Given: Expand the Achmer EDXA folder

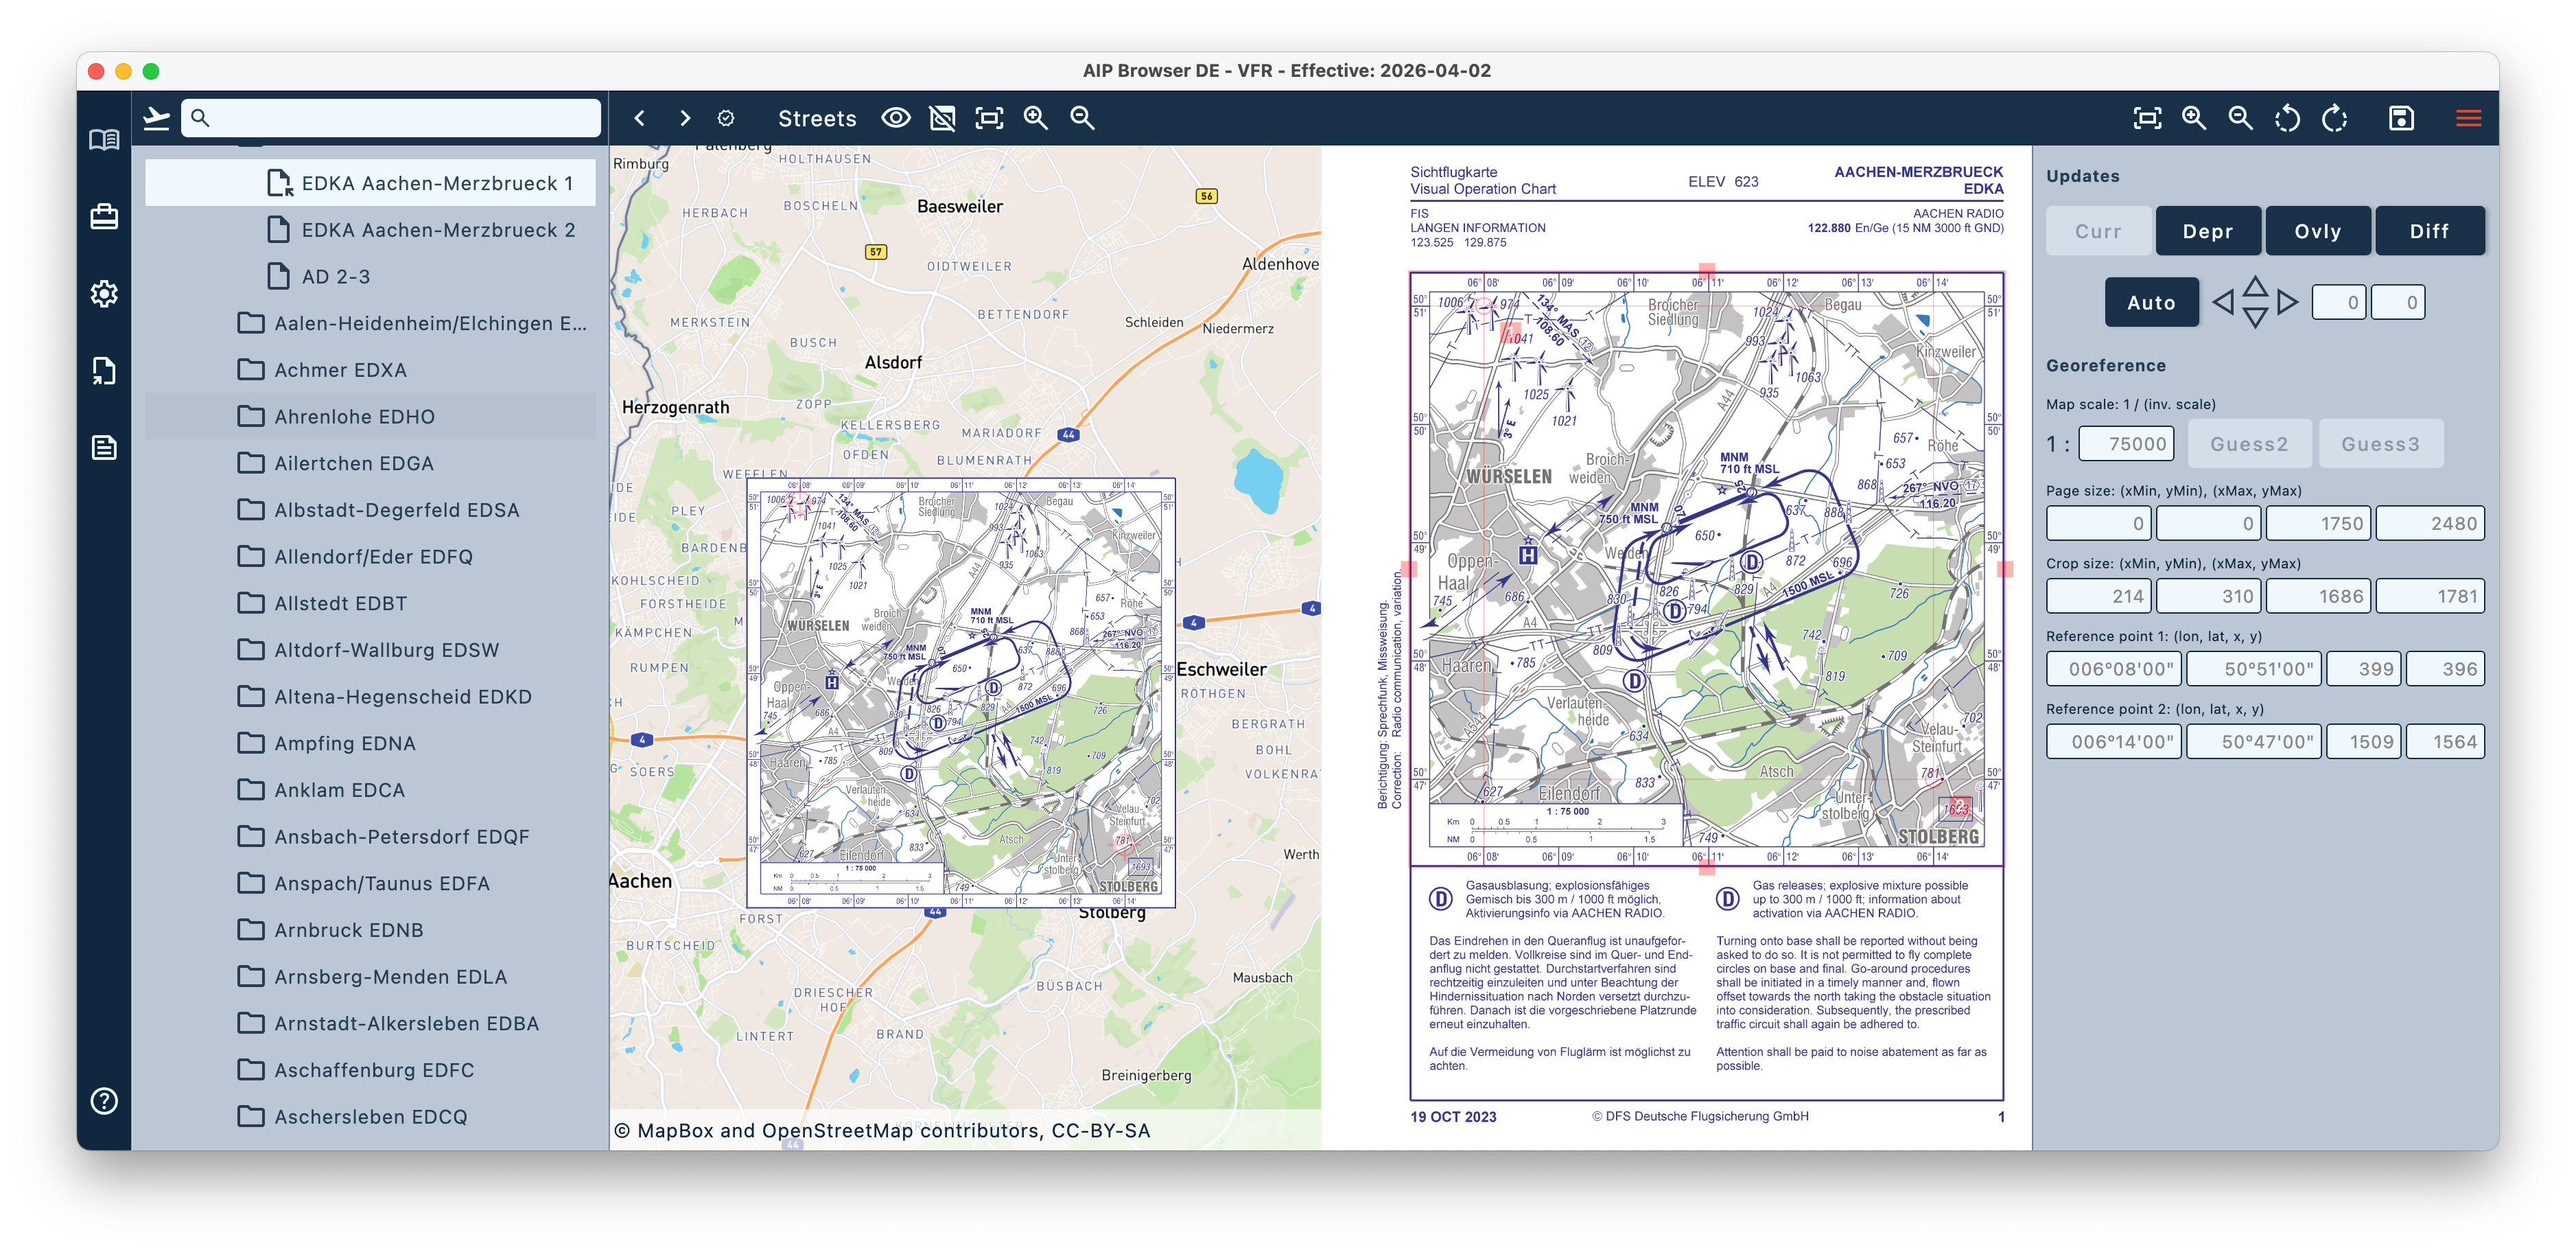Looking at the screenshot, I should point(370,370).
